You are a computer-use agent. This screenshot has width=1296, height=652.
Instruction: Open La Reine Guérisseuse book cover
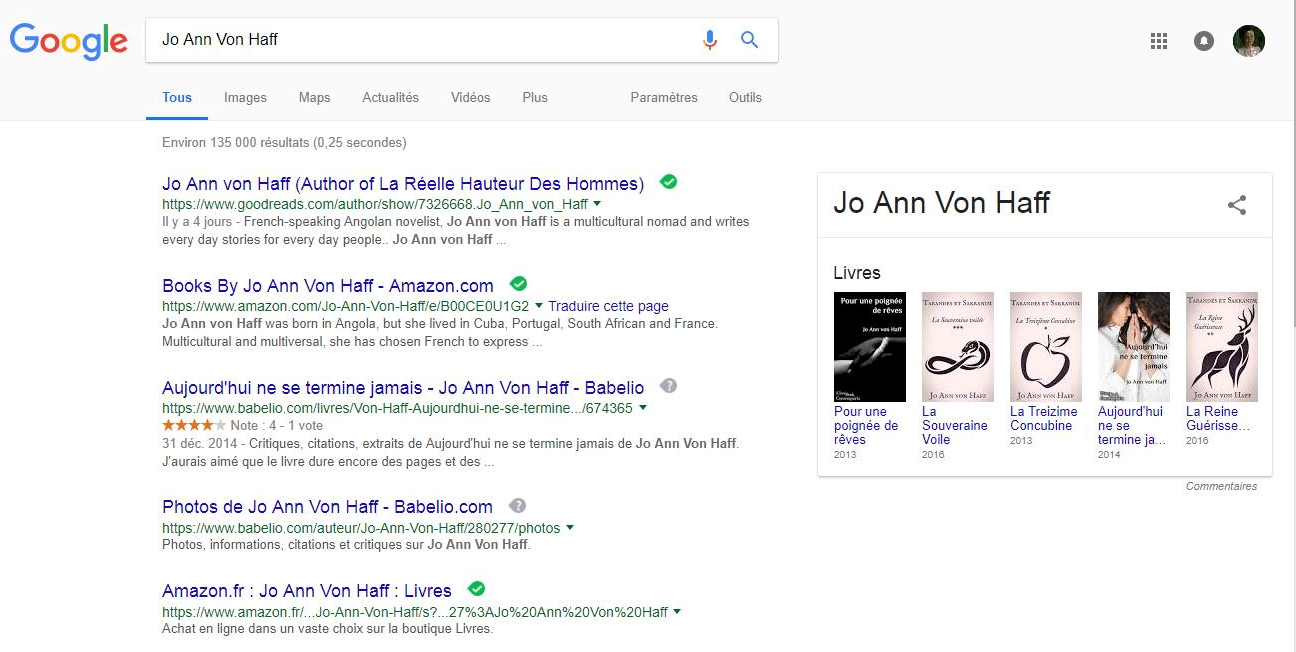(1222, 347)
